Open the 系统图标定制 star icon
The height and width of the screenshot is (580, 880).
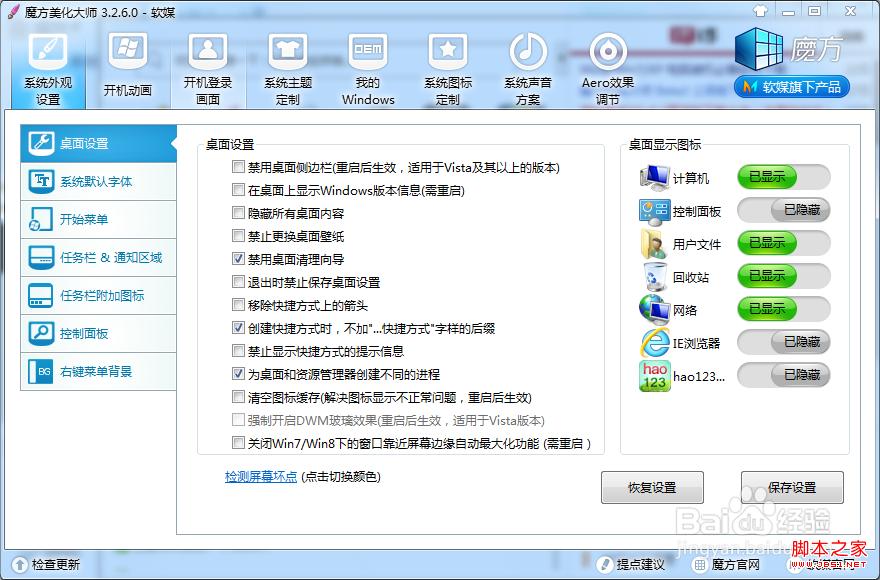448,52
